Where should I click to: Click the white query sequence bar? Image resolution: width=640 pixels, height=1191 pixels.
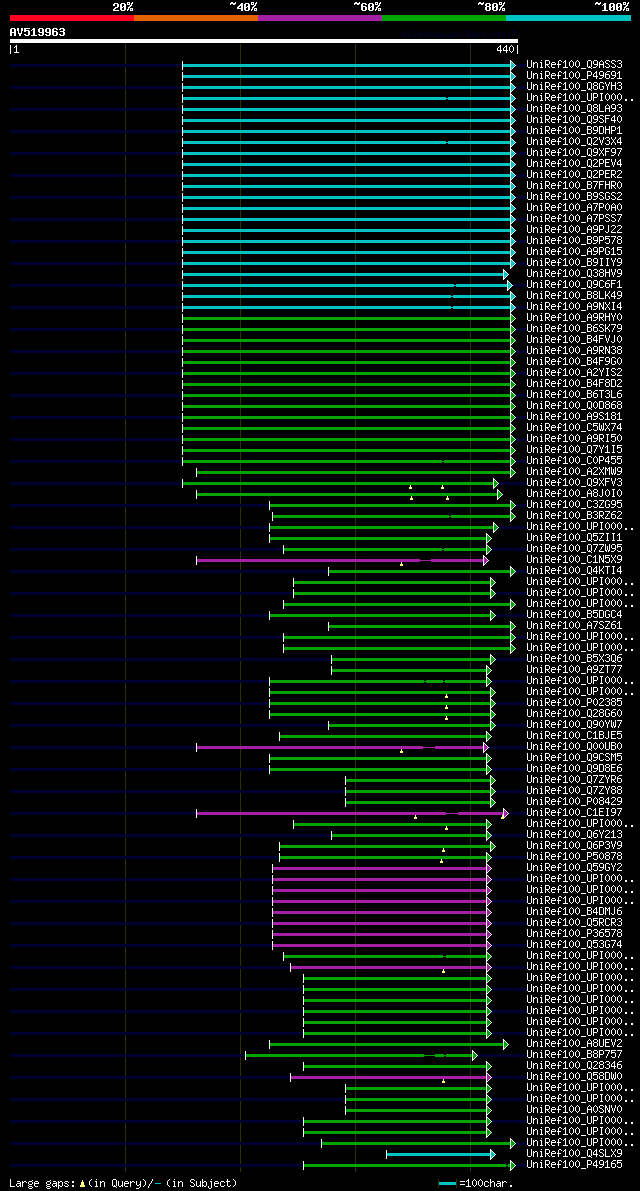tap(263, 41)
